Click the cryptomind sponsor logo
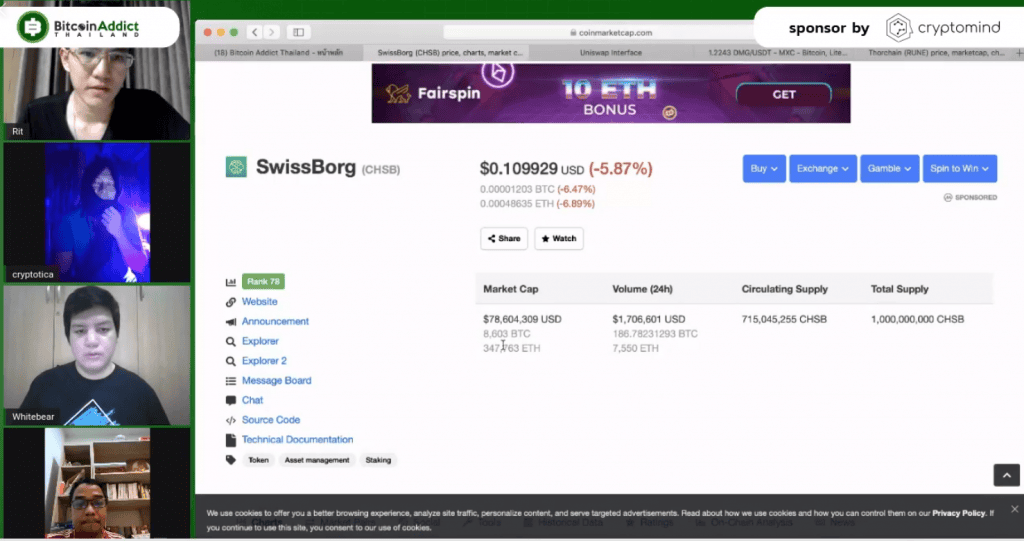The height and width of the screenshot is (541, 1024). pyautogui.click(x=943, y=27)
